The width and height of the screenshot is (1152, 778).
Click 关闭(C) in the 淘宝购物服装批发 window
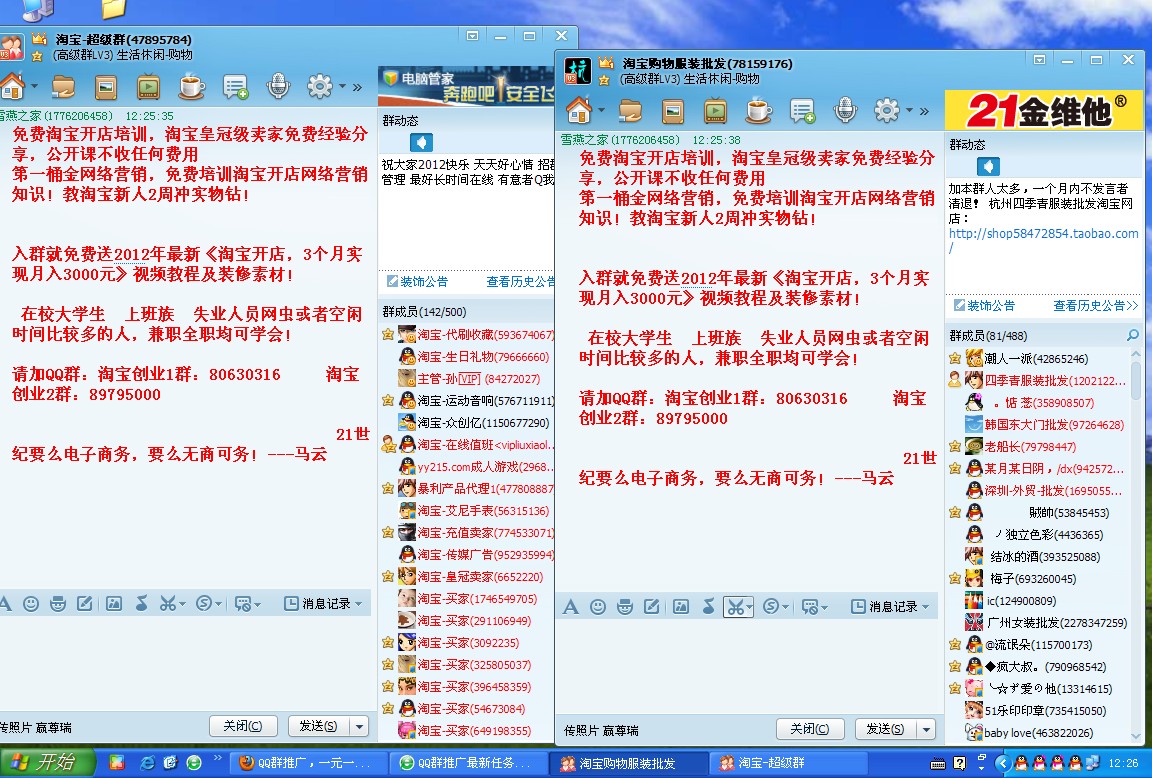[810, 729]
